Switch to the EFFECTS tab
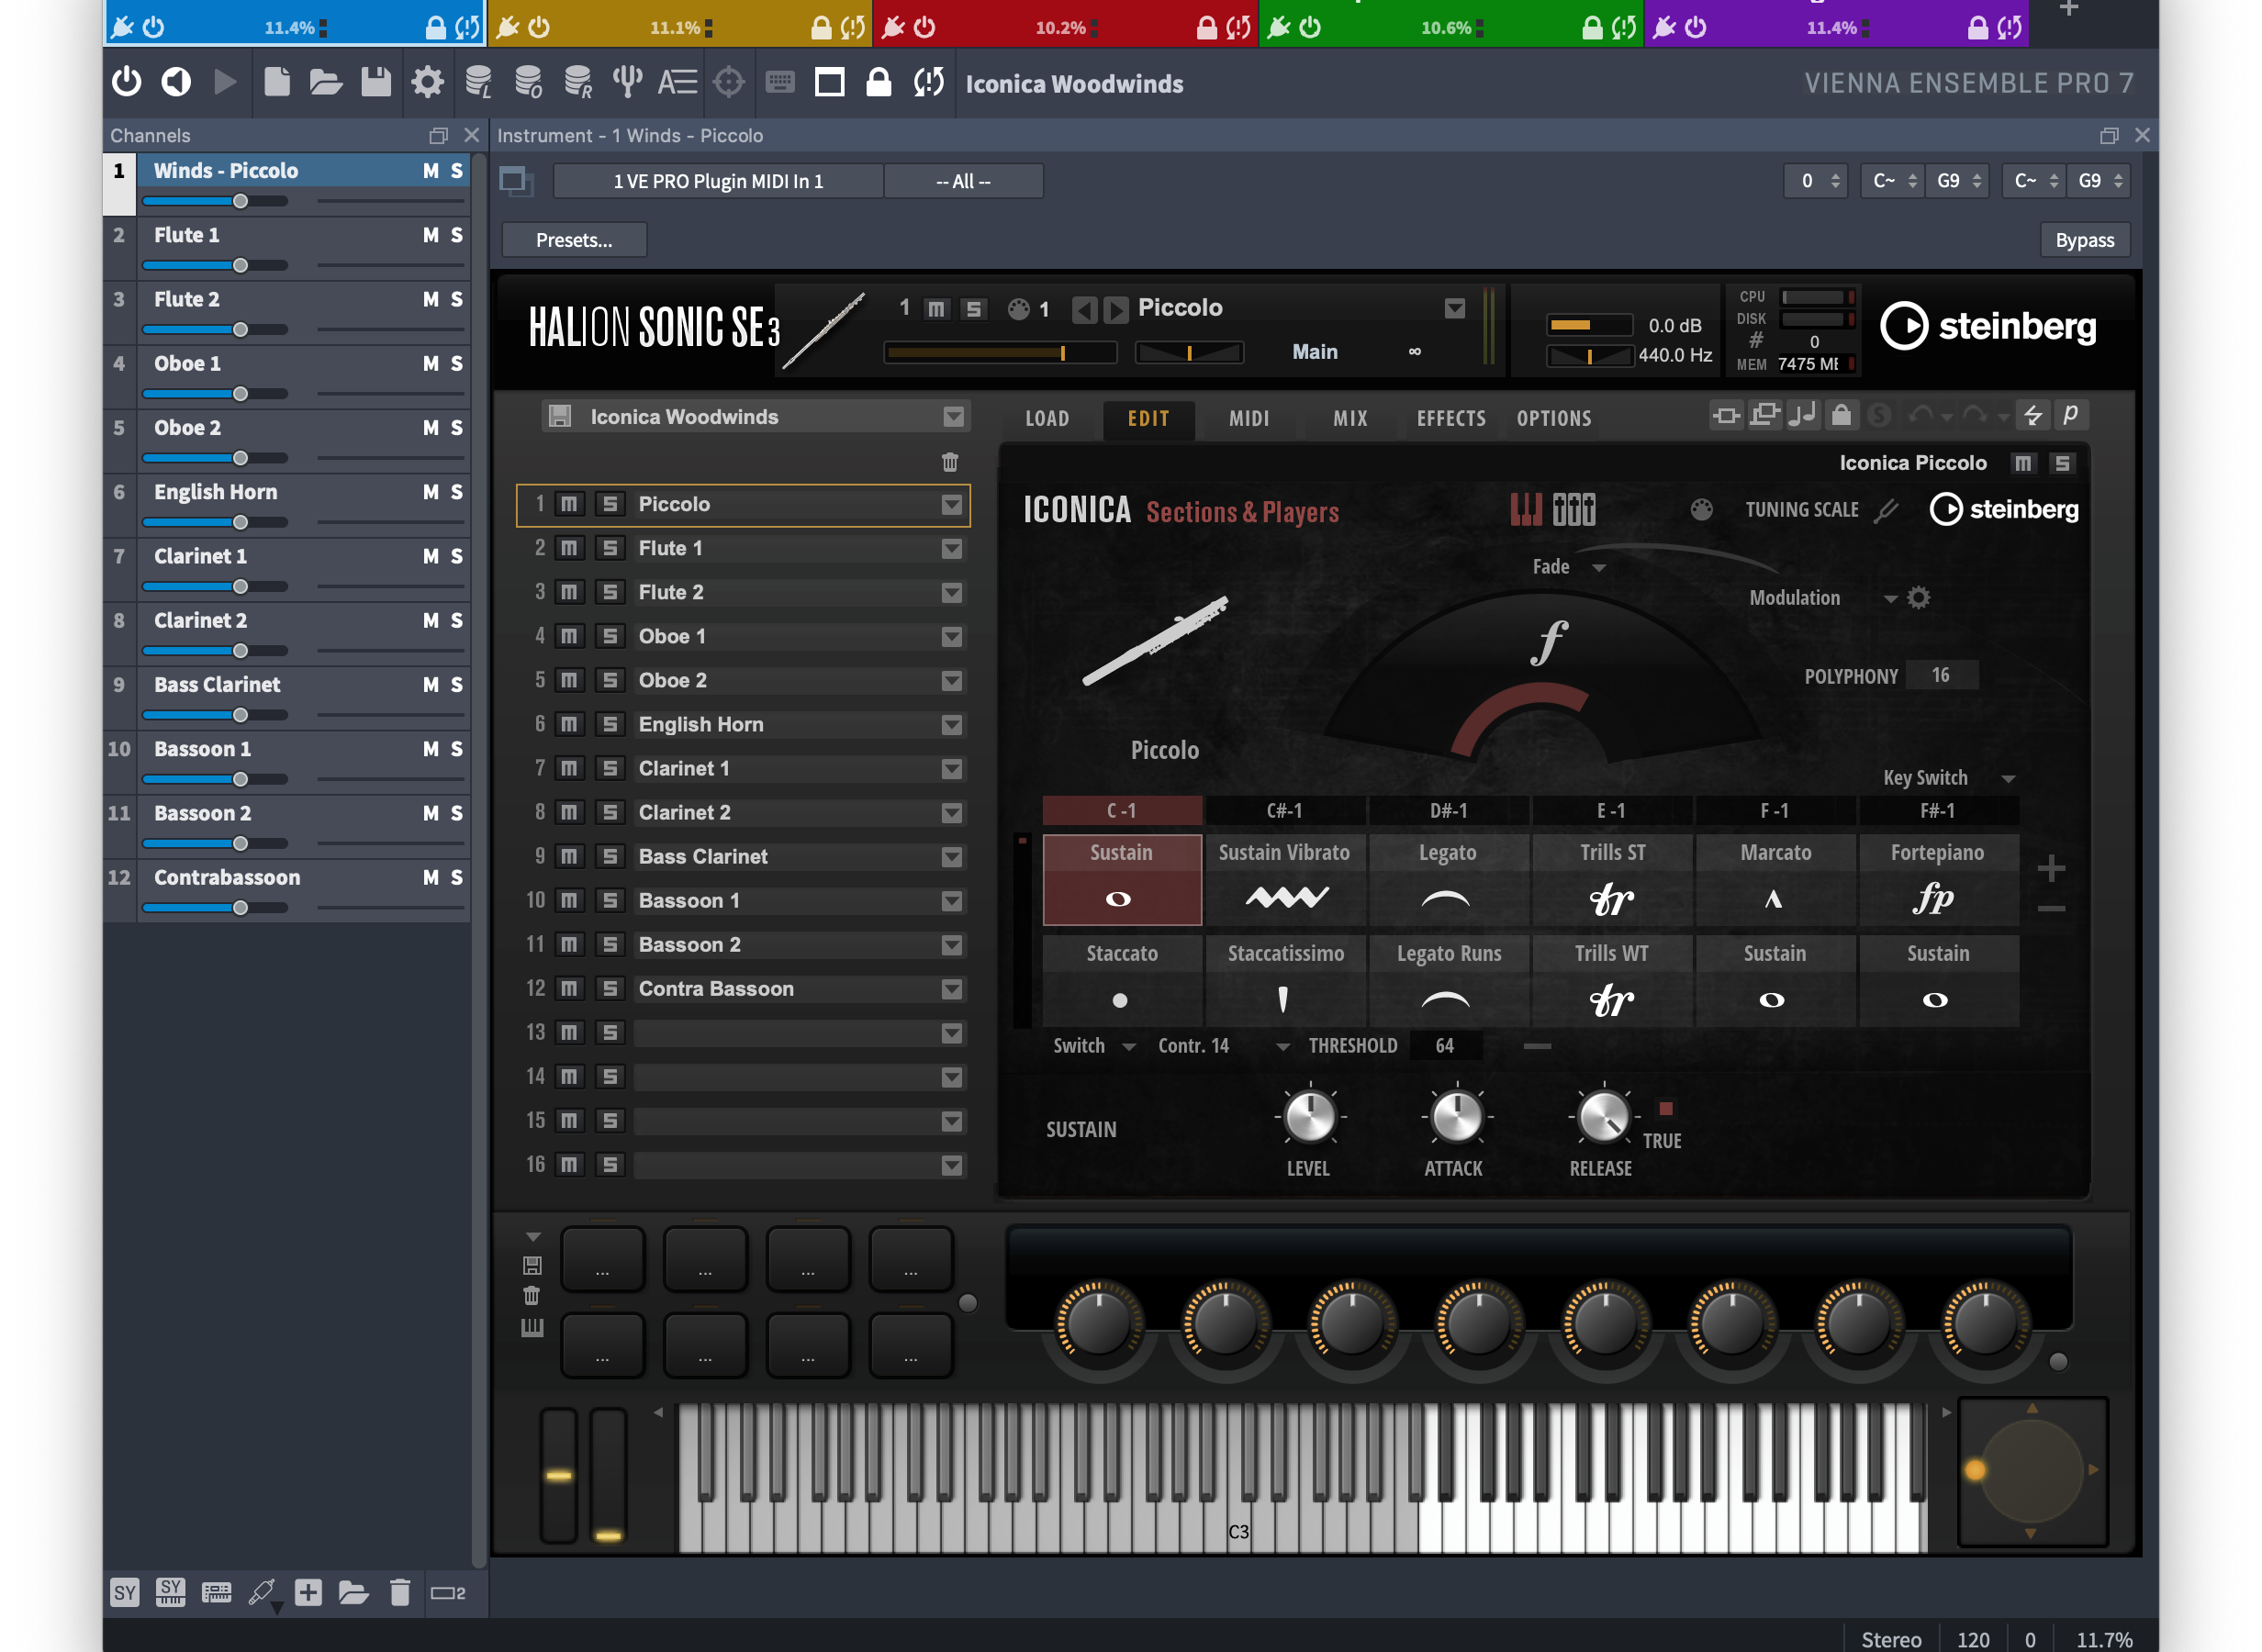 click(1451, 418)
